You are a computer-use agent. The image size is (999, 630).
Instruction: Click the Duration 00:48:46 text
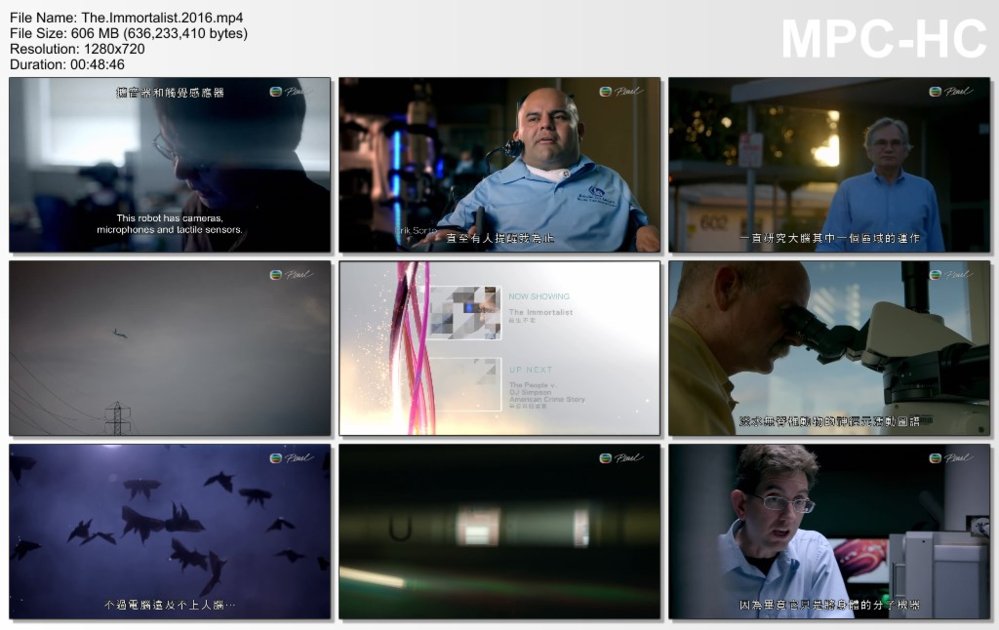(x=67, y=64)
